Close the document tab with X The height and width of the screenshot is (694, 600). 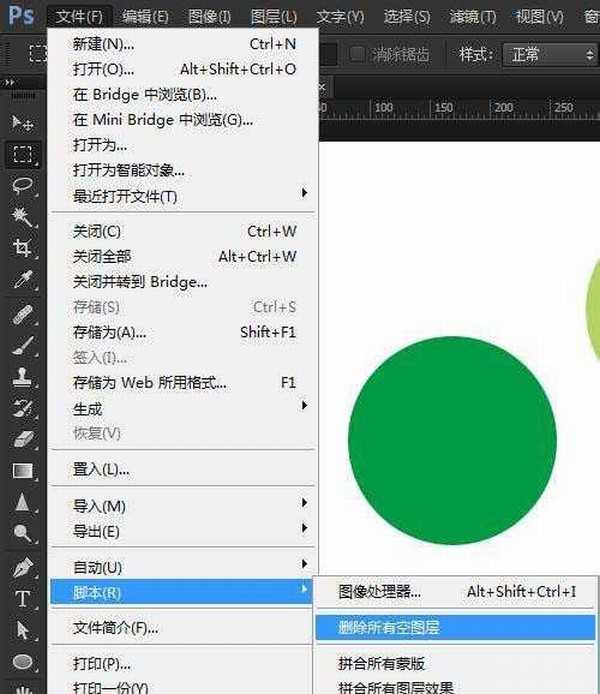[322, 87]
